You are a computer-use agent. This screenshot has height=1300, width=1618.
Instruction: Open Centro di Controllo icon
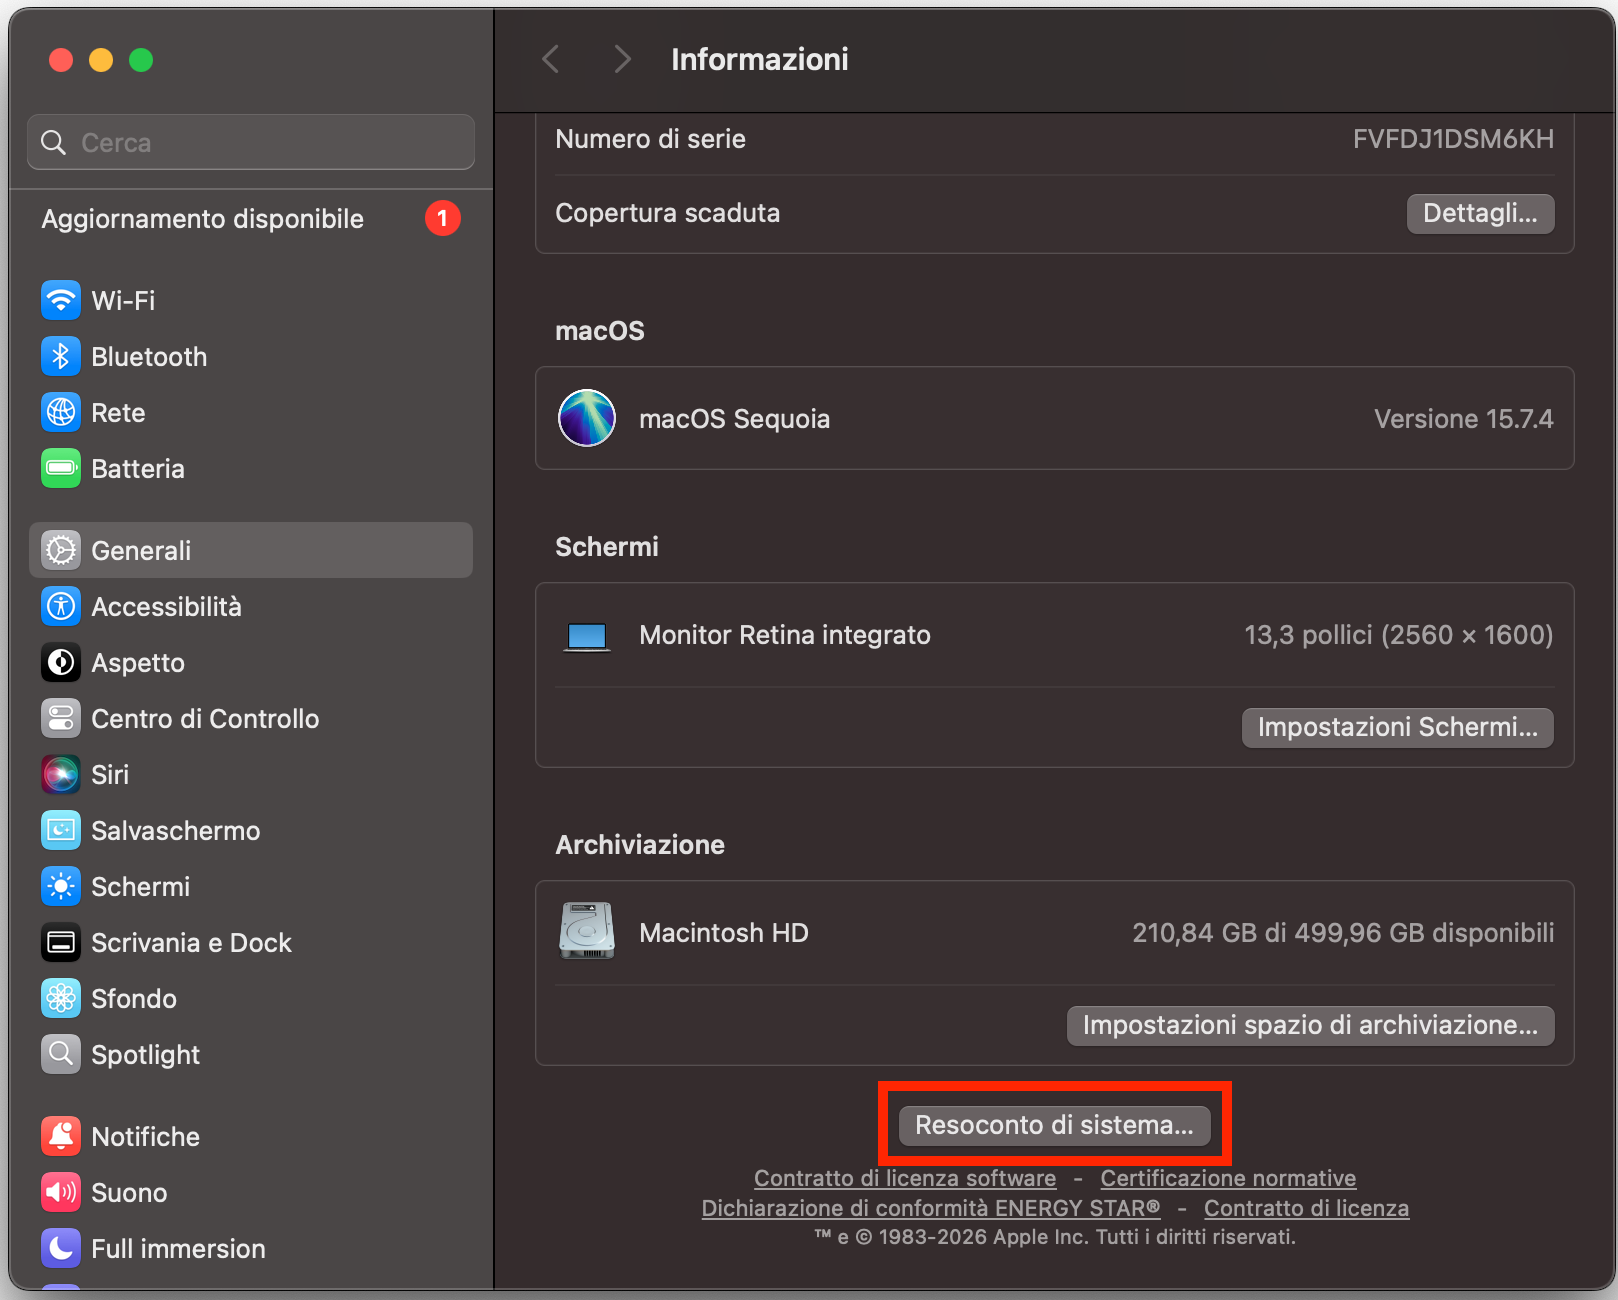61,718
